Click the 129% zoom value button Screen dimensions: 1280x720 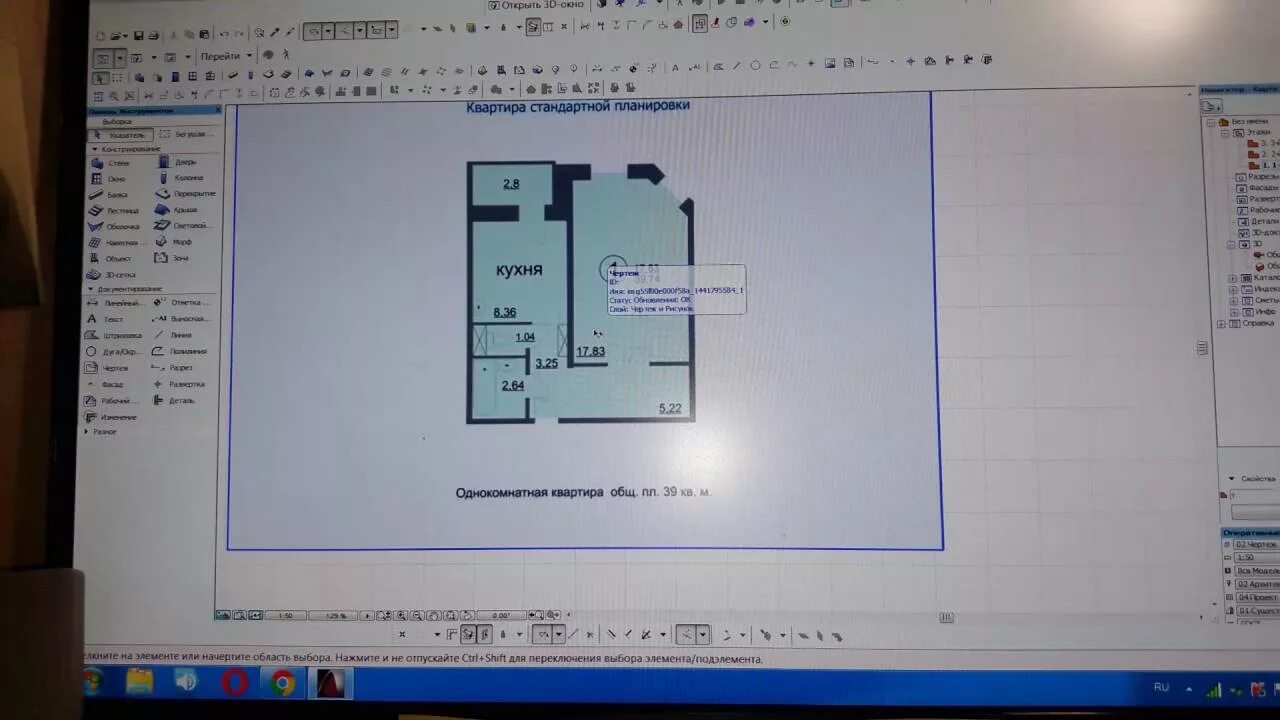[335, 616]
